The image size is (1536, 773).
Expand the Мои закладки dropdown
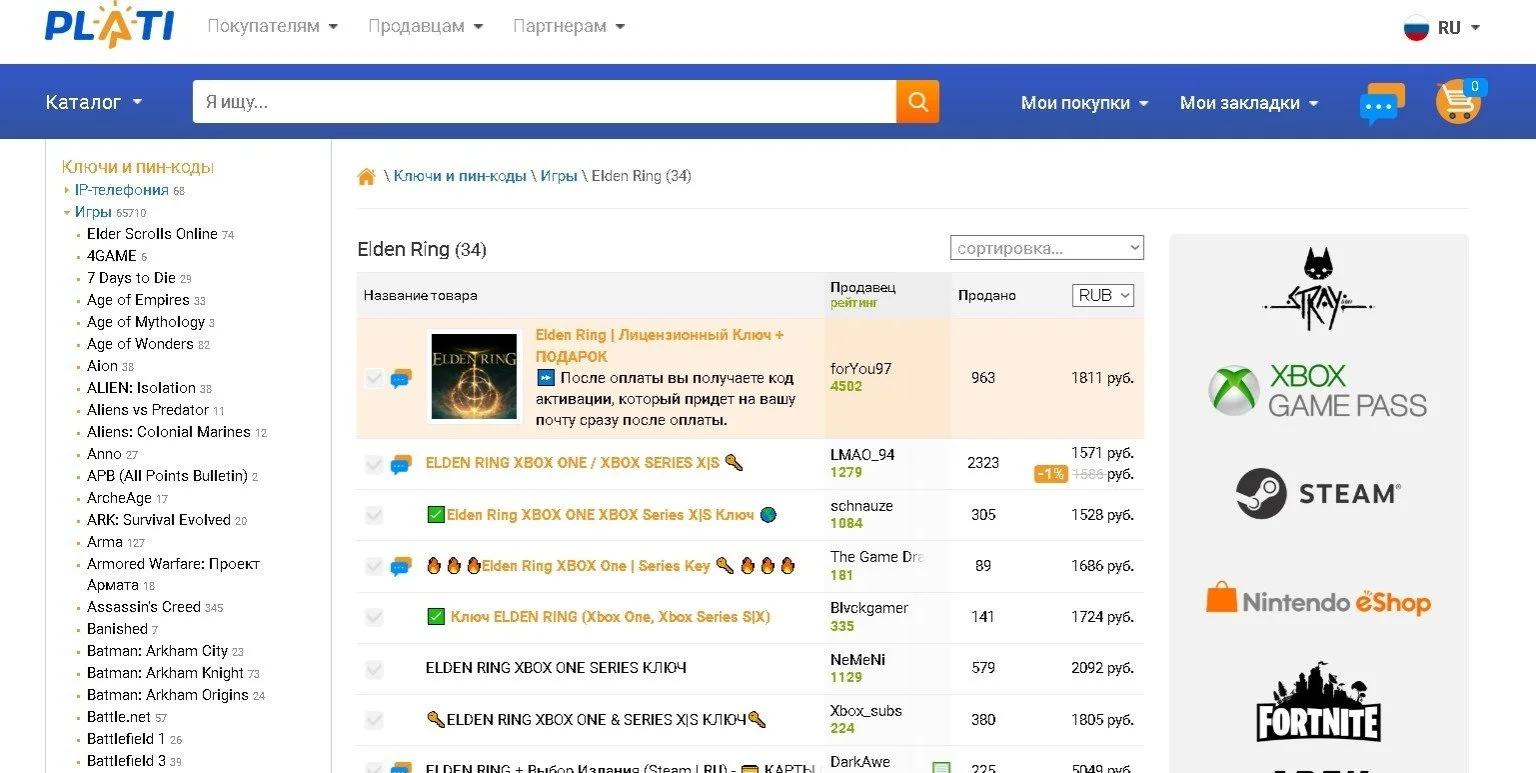pos(1249,103)
